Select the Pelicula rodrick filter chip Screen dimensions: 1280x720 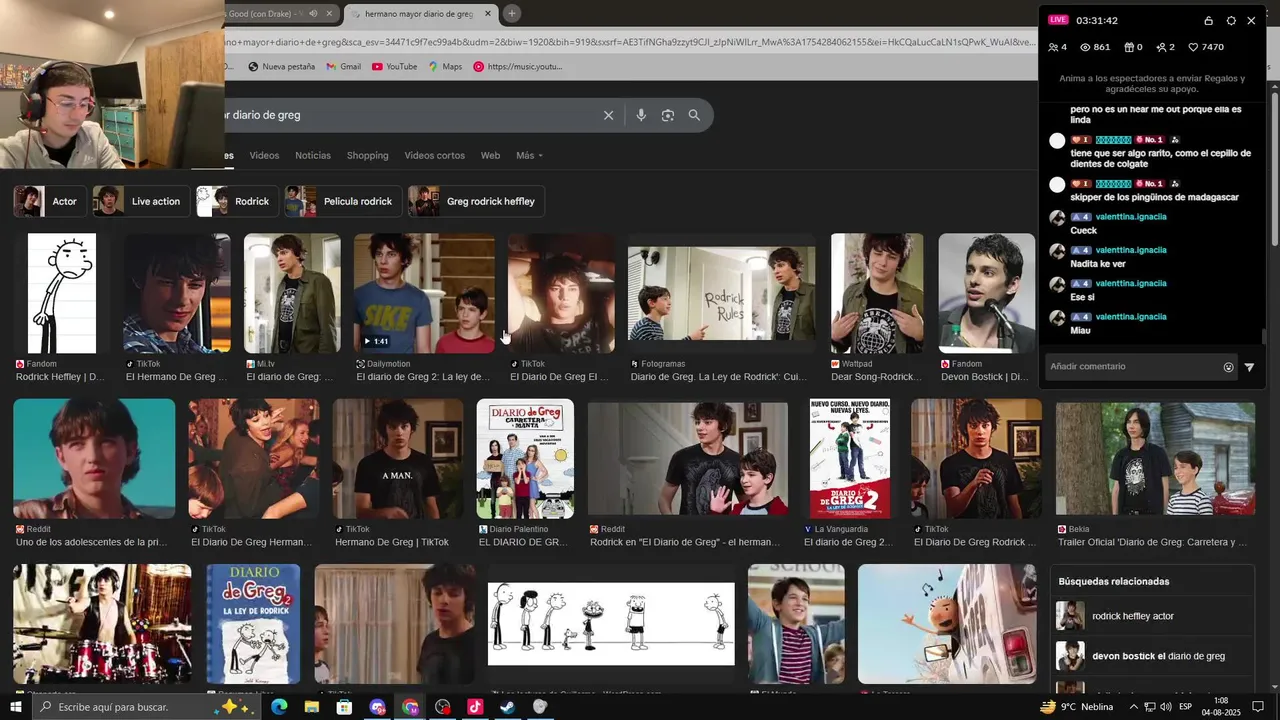coord(342,201)
